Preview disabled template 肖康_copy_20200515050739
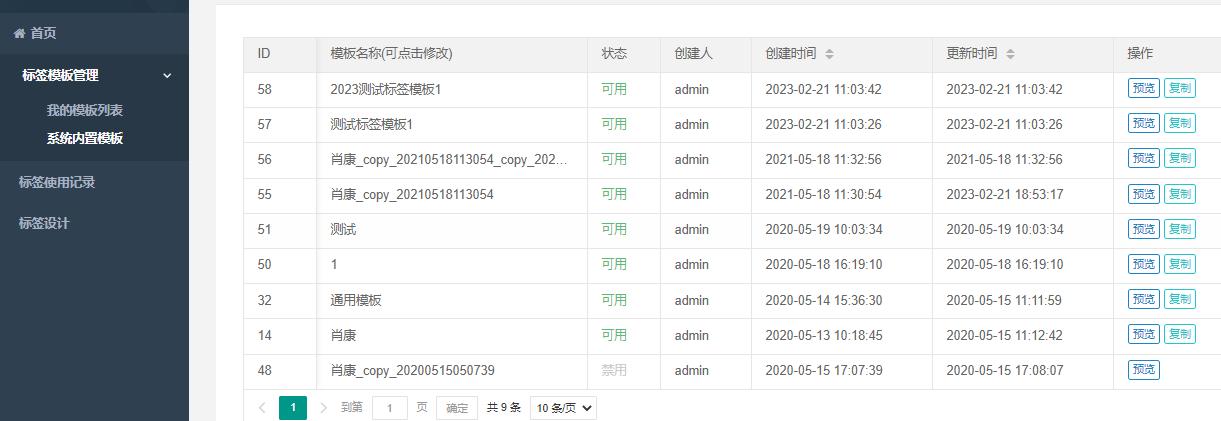The image size is (1221, 421). coord(1144,370)
